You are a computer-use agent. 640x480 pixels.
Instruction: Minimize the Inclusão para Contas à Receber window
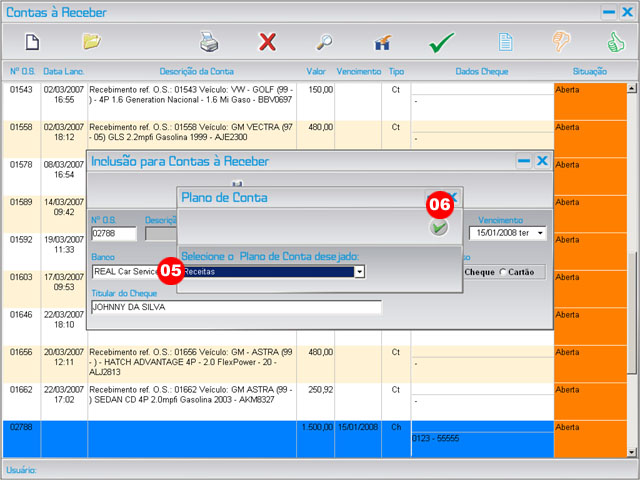tap(523, 161)
